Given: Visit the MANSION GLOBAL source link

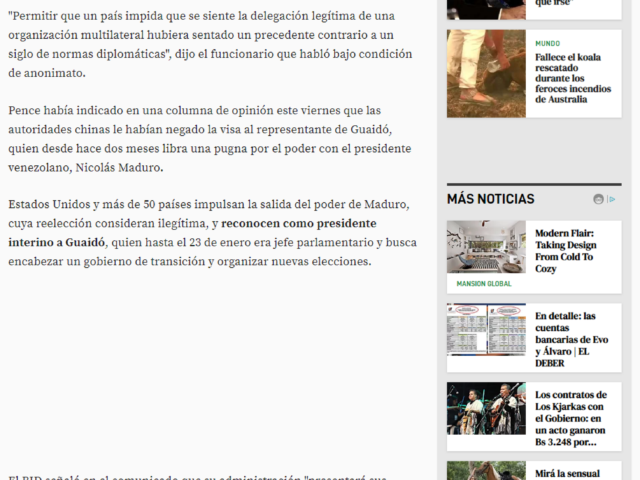Looking at the screenshot, I should coord(484,284).
